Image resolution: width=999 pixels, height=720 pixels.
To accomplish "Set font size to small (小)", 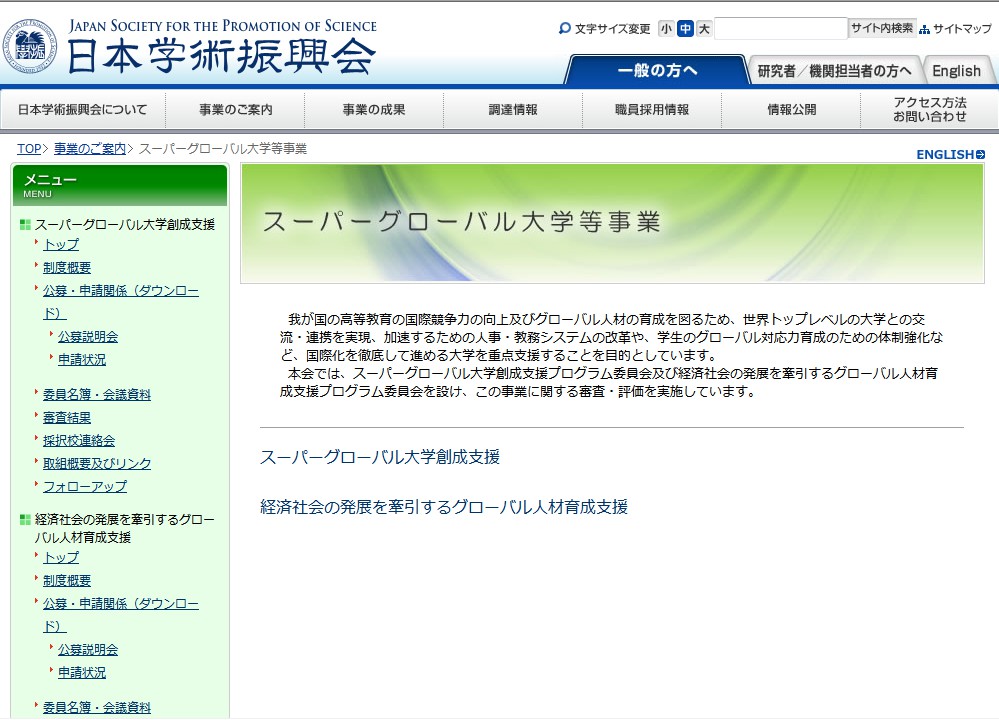I will 666,29.
